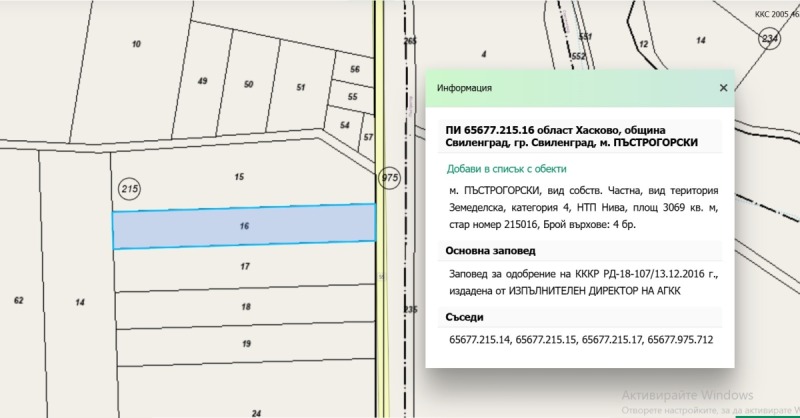Select parcel 51 on the map
The image size is (800, 418).
300,88
